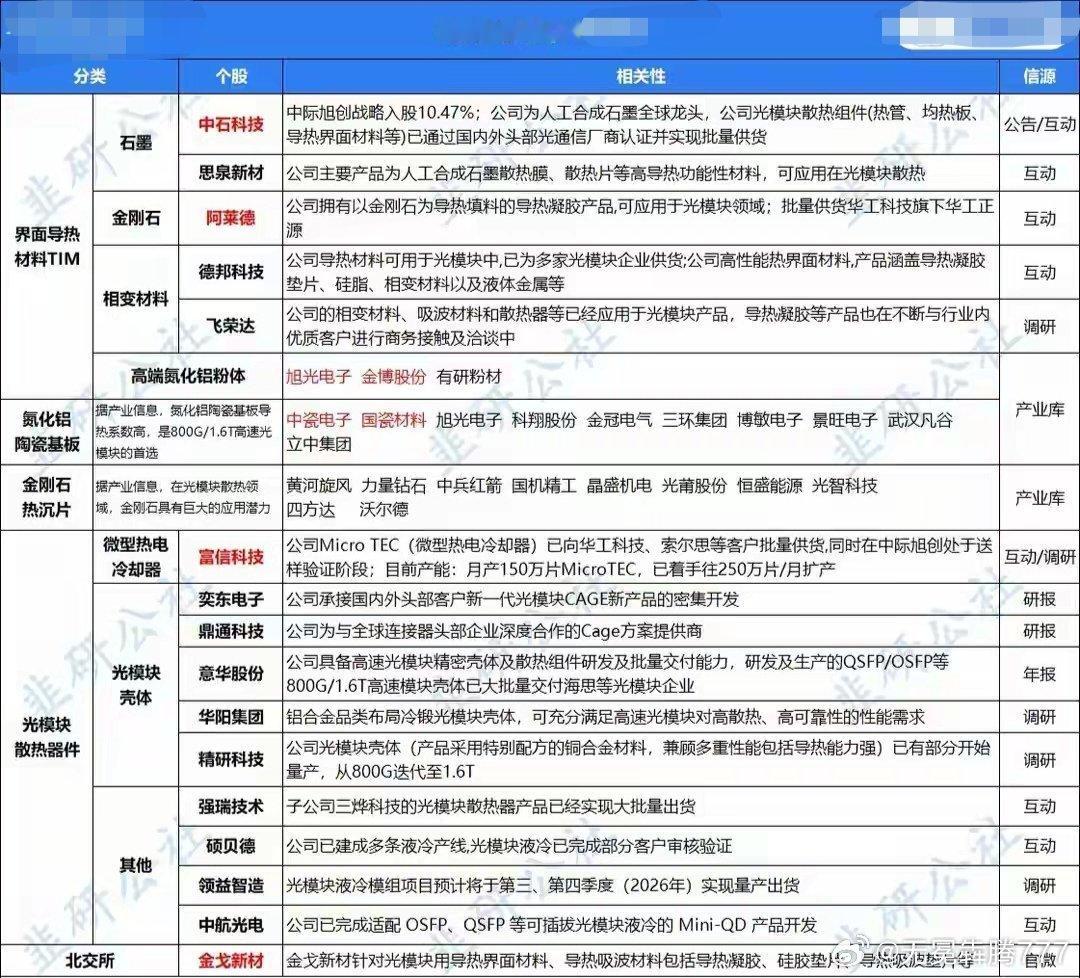Click the 北交所 category cell

coord(90,961)
